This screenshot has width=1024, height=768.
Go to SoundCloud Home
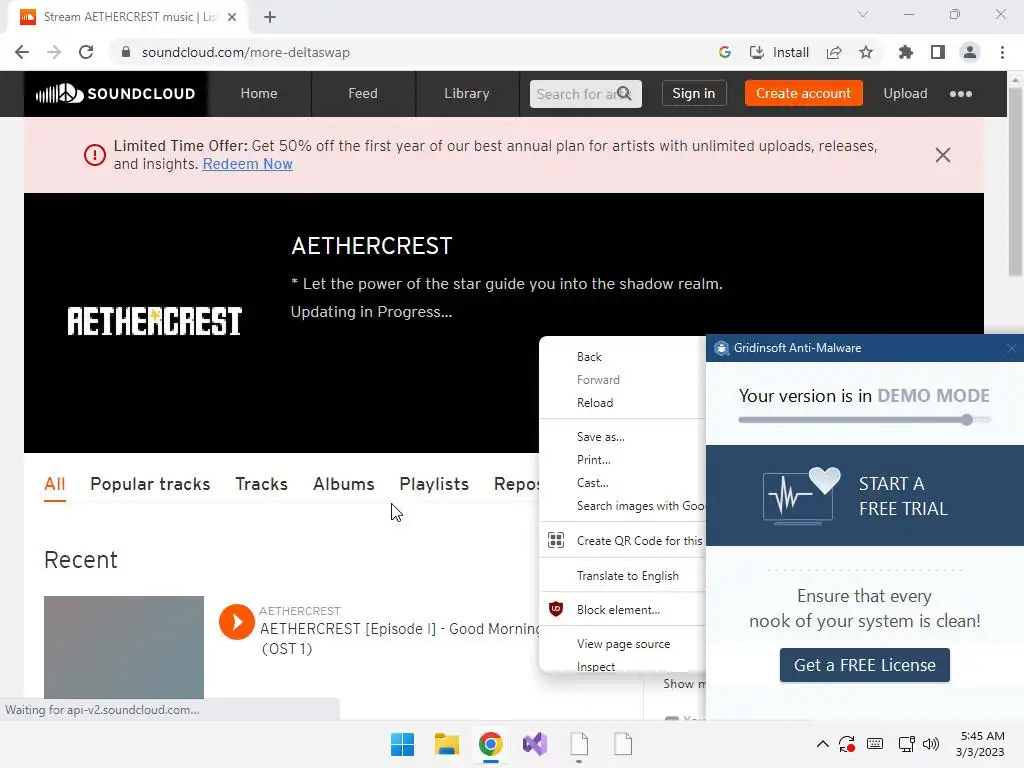click(x=259, y=93)
